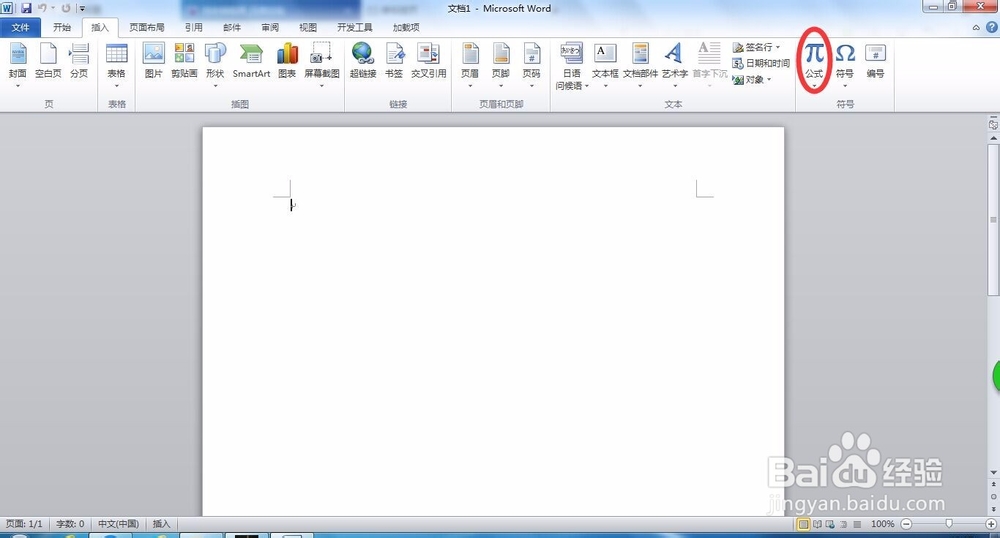Click the Omega 符号 symbol icon
Image resolution: width=1000 pixels, height=538 pixels.
[x=845, y=53]
